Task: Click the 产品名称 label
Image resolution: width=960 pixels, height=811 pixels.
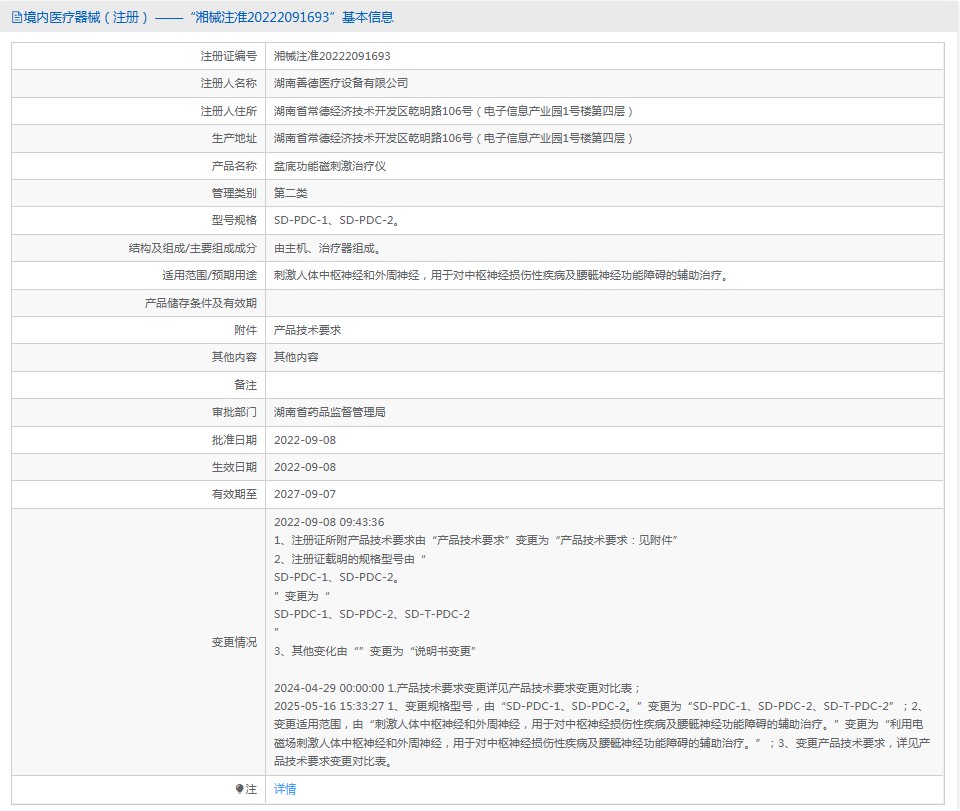Action: (234, 166)
